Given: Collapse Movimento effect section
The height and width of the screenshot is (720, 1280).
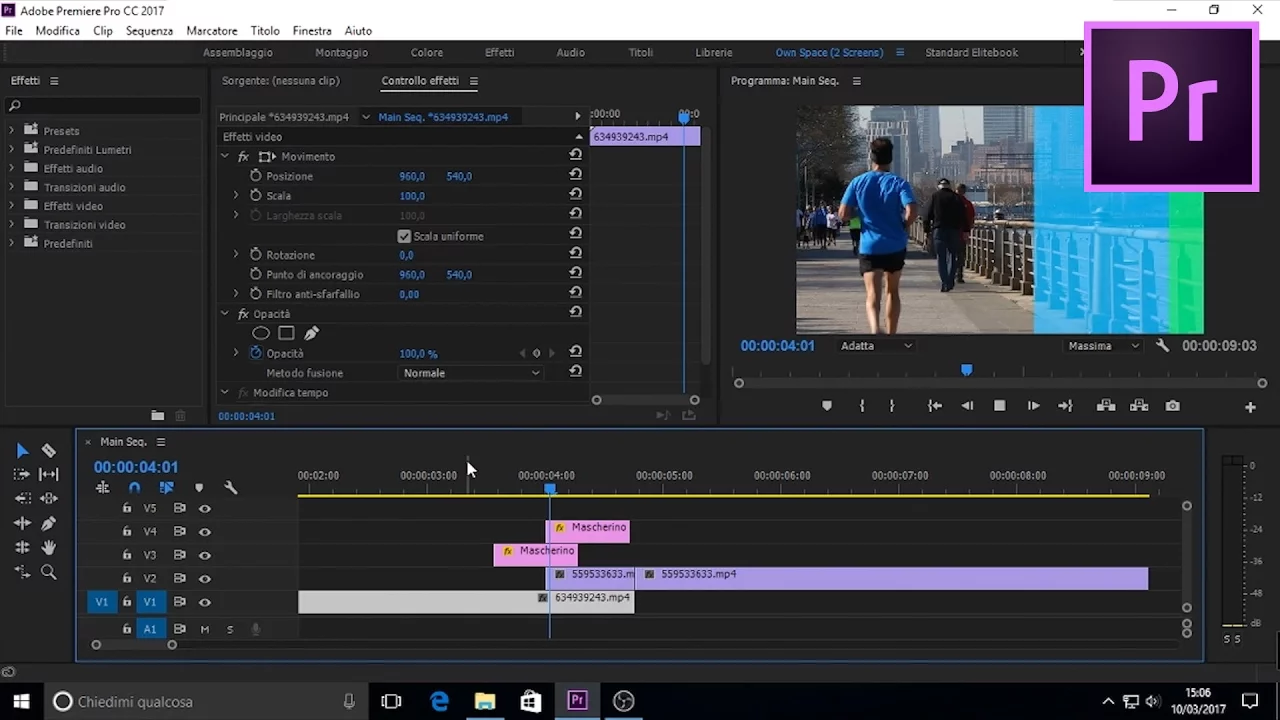Looking at the screenshot, I should tap(225, 157).
